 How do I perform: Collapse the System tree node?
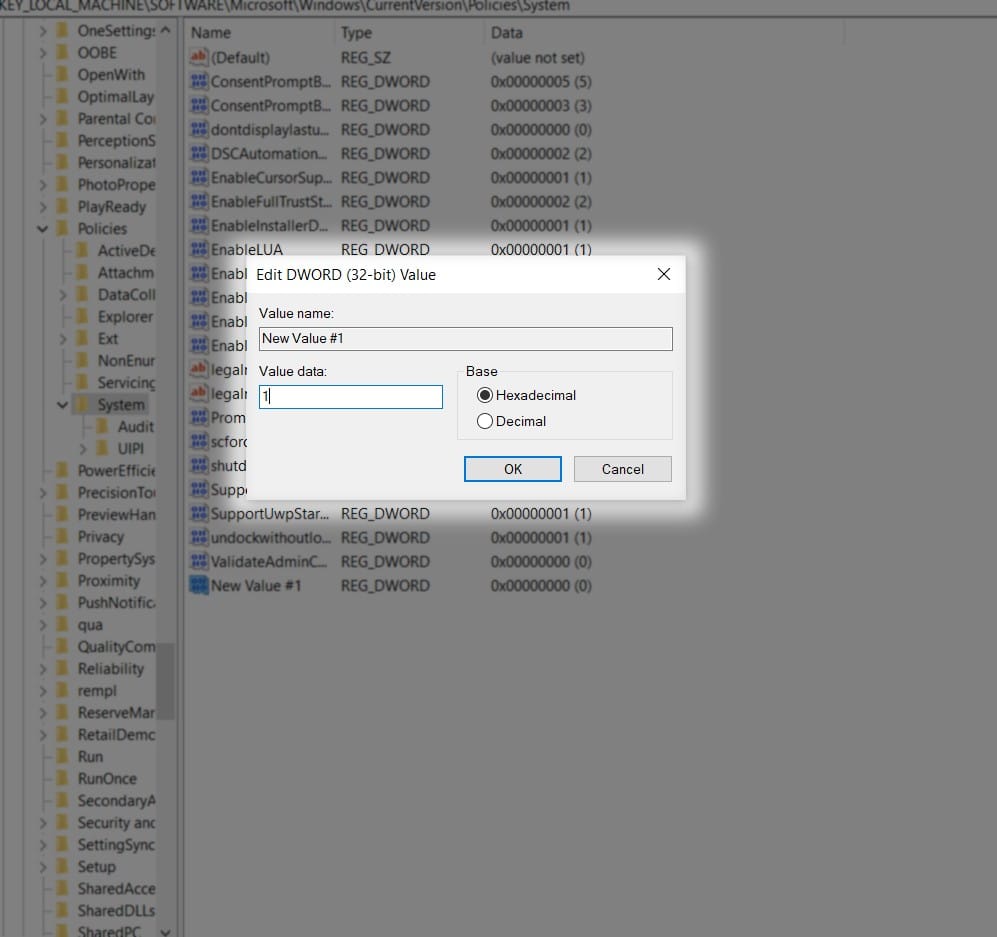click(x=62, y=405)
